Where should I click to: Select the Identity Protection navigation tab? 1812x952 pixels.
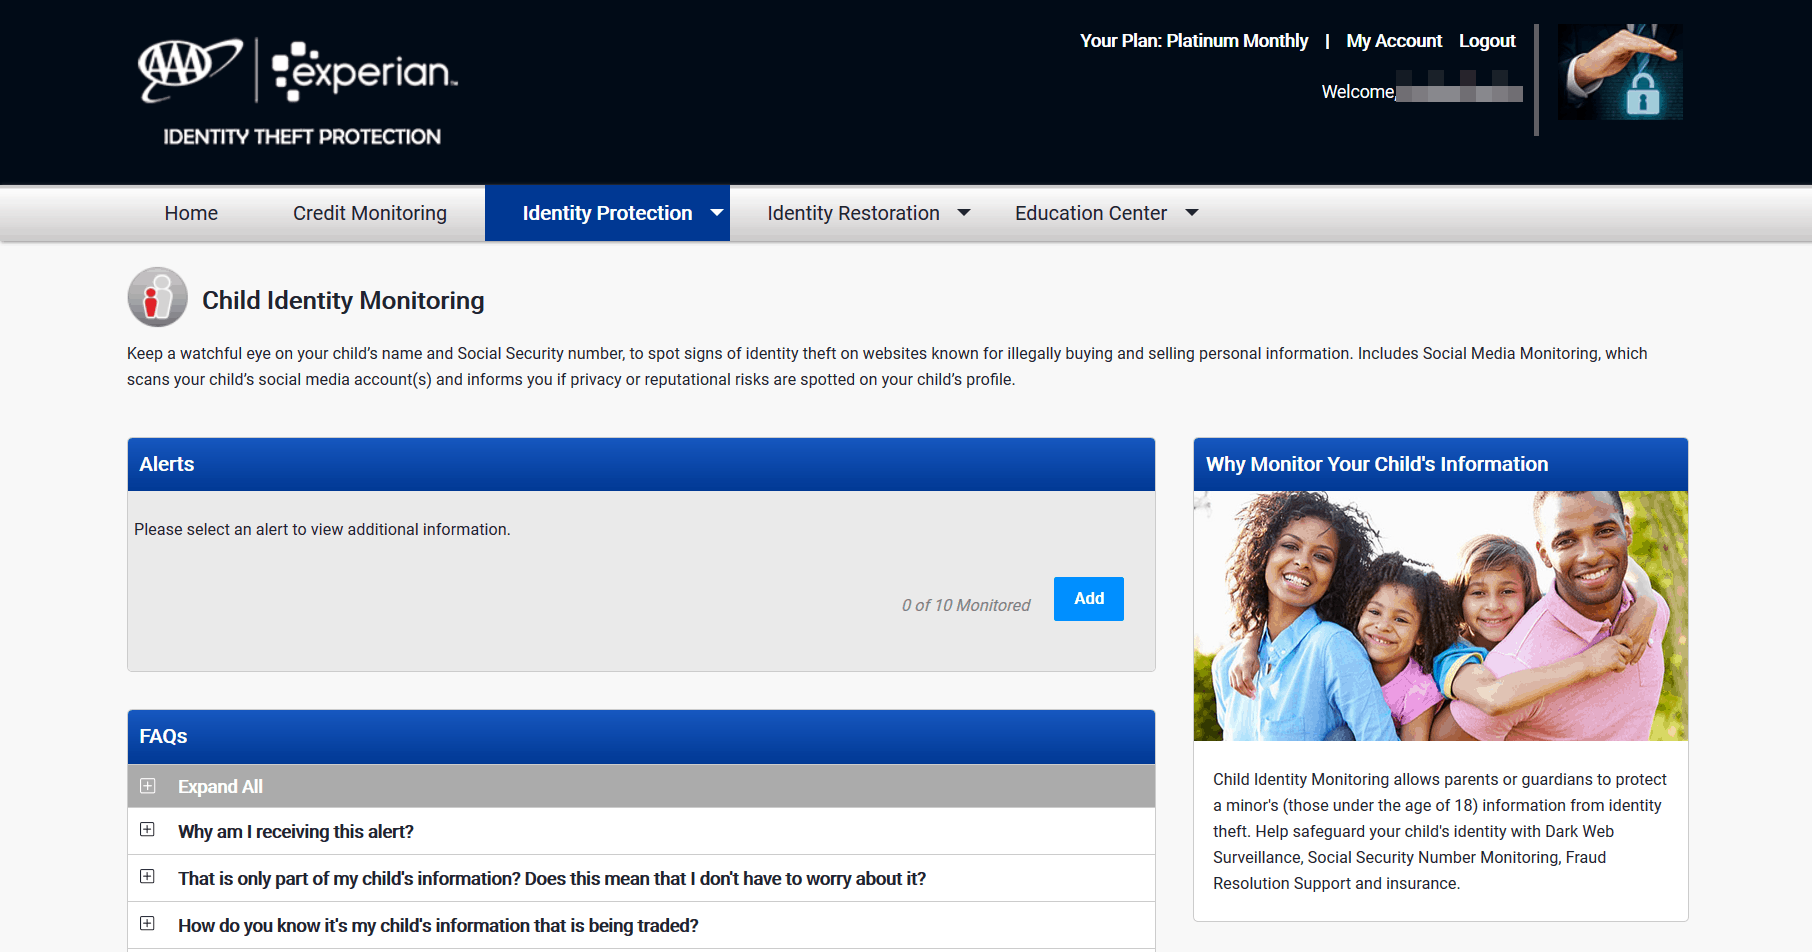[x=607, y=213]
